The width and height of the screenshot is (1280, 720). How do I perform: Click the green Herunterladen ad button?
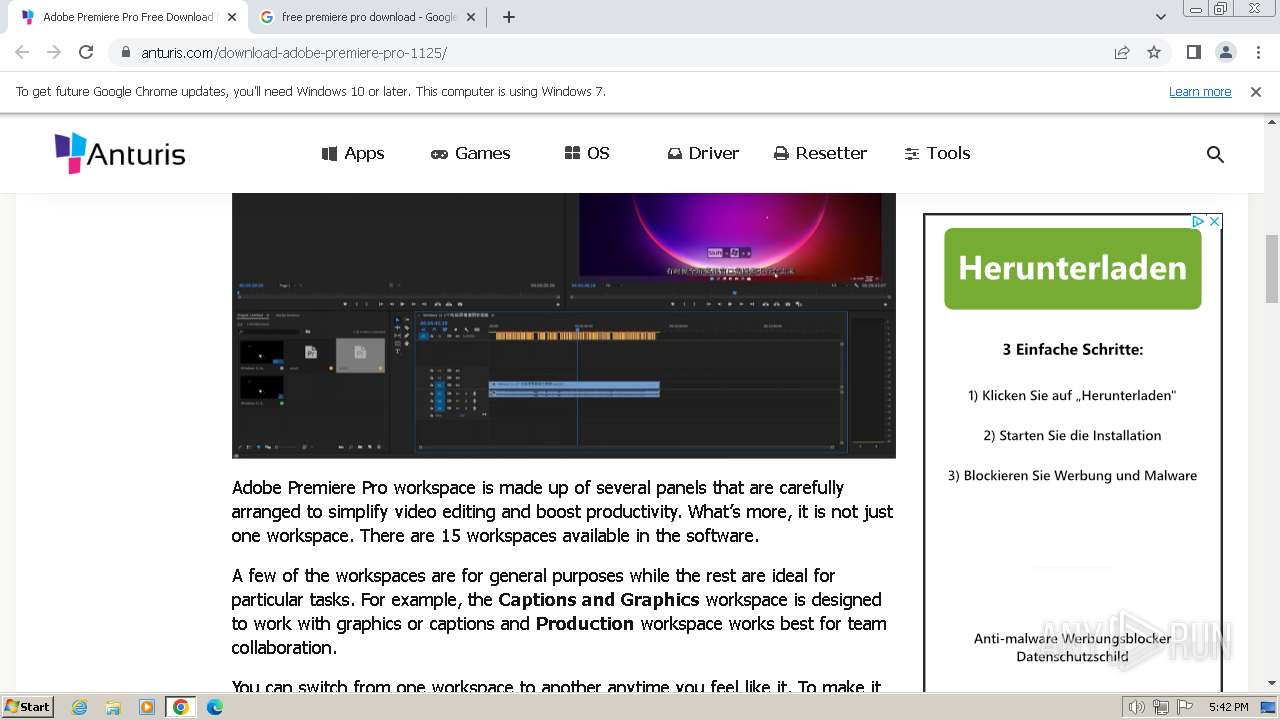1072,268
